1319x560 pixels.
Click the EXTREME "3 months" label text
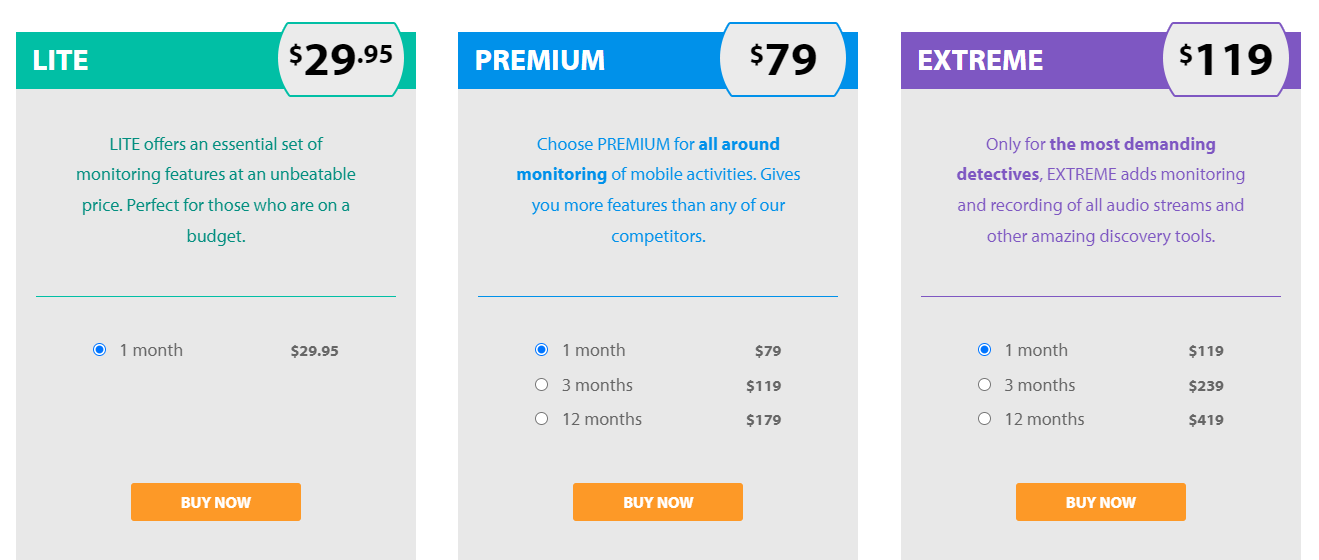click(x=1040, y=385)
